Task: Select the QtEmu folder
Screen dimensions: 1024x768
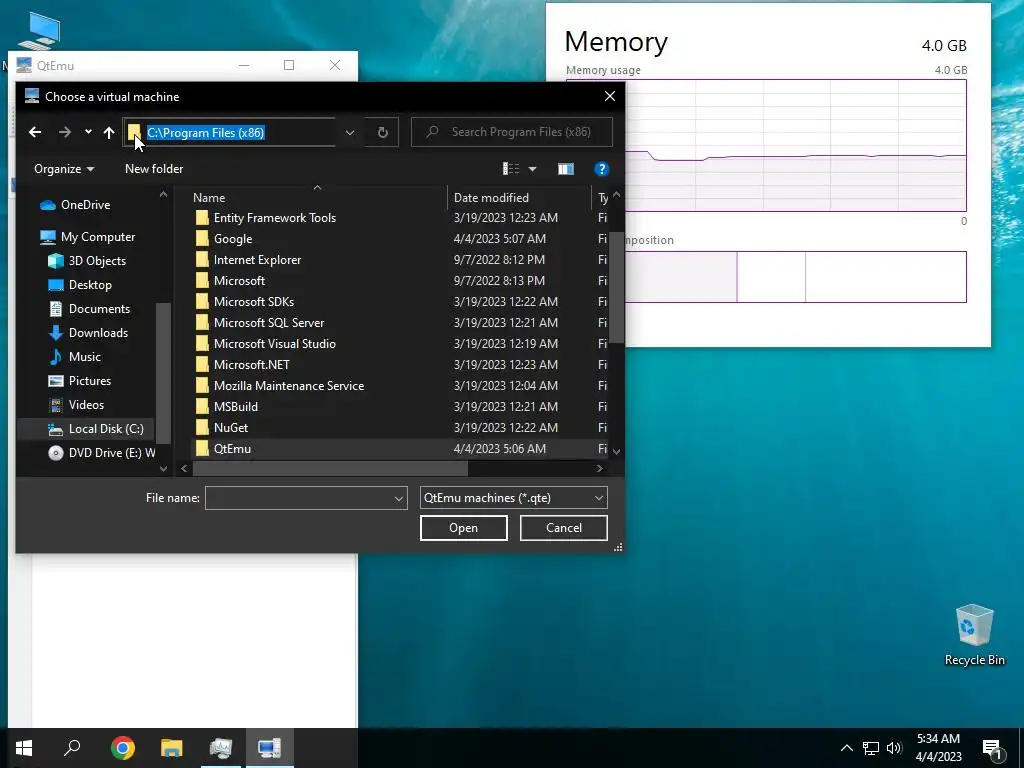Action: point(232,449)
